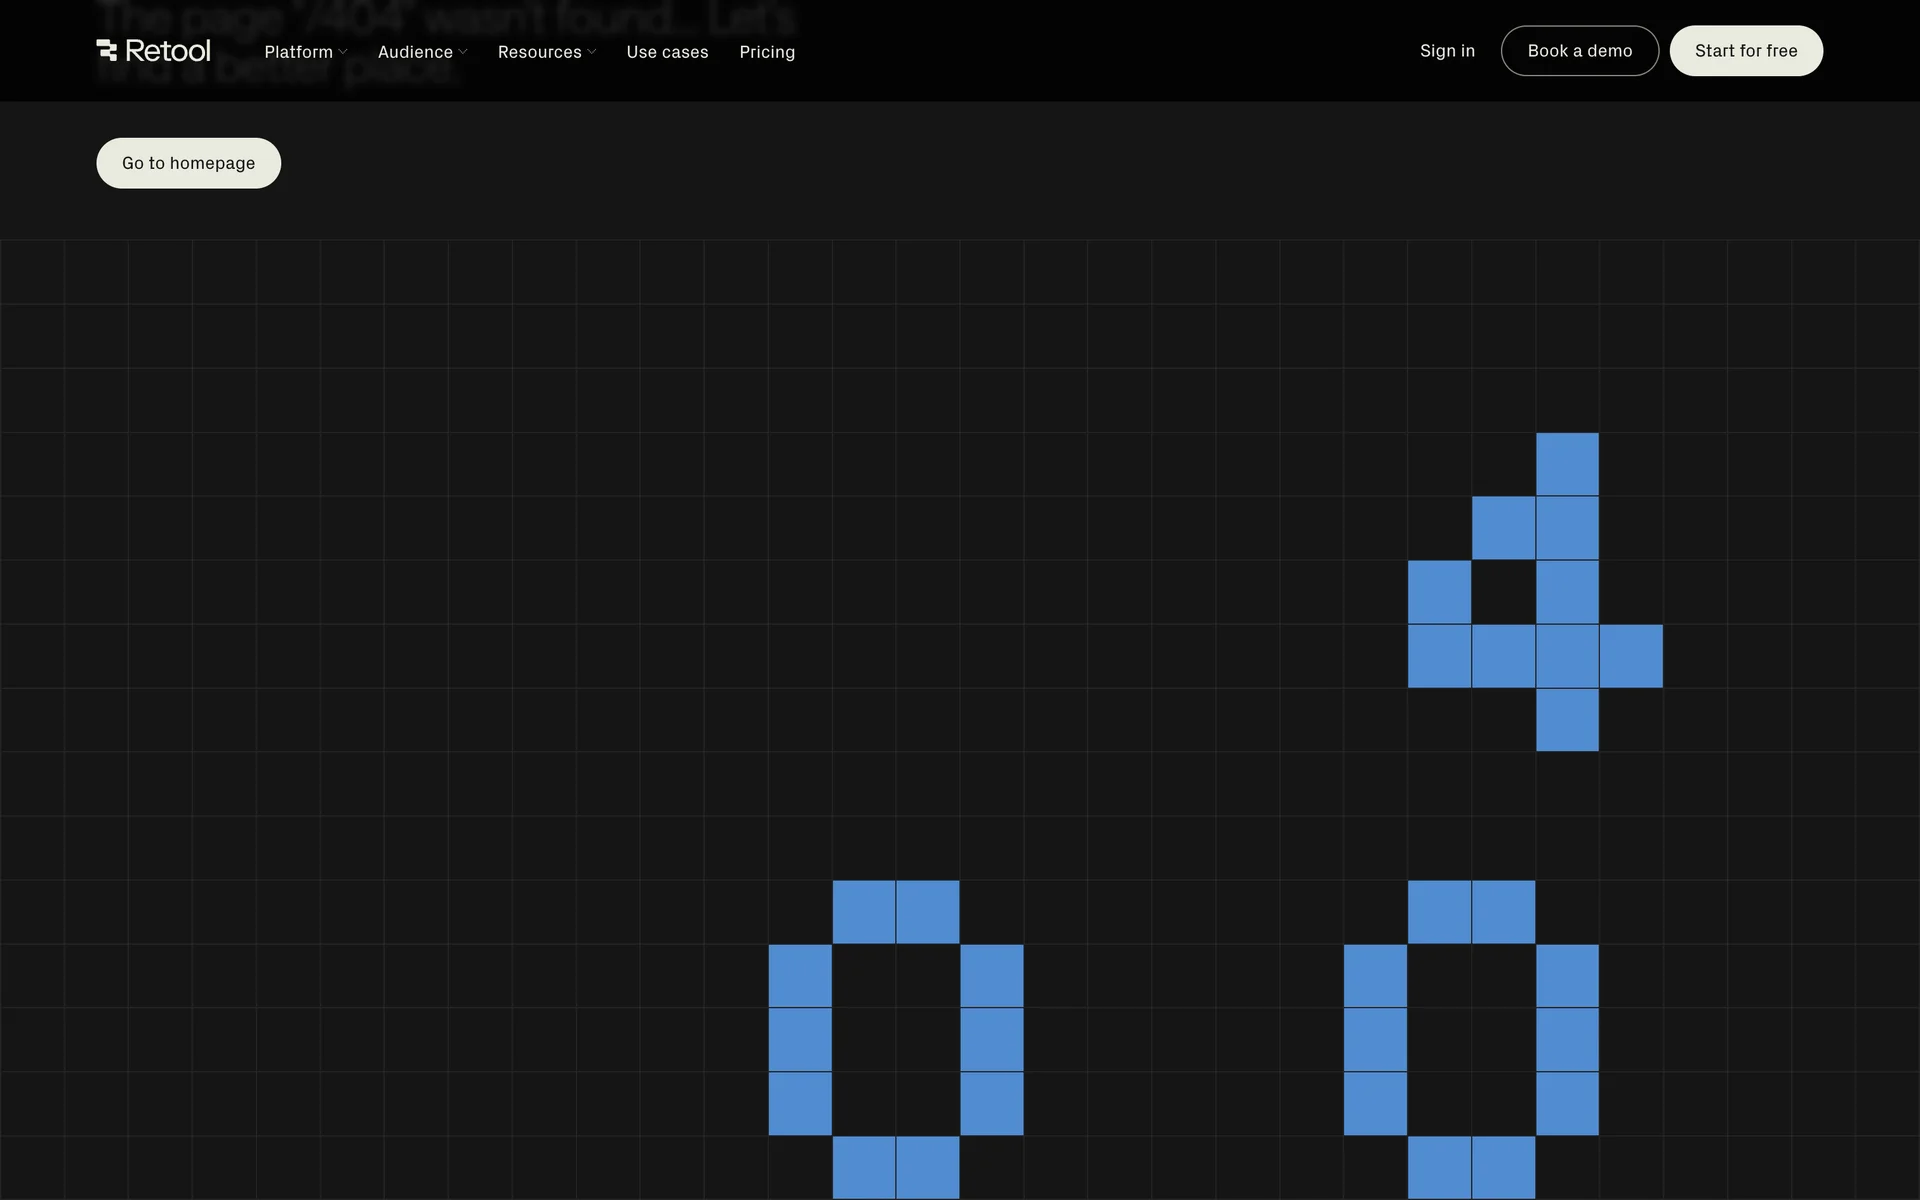Expand the chevron beside Audience
Screen dimensions: 1920x1200
463,52
